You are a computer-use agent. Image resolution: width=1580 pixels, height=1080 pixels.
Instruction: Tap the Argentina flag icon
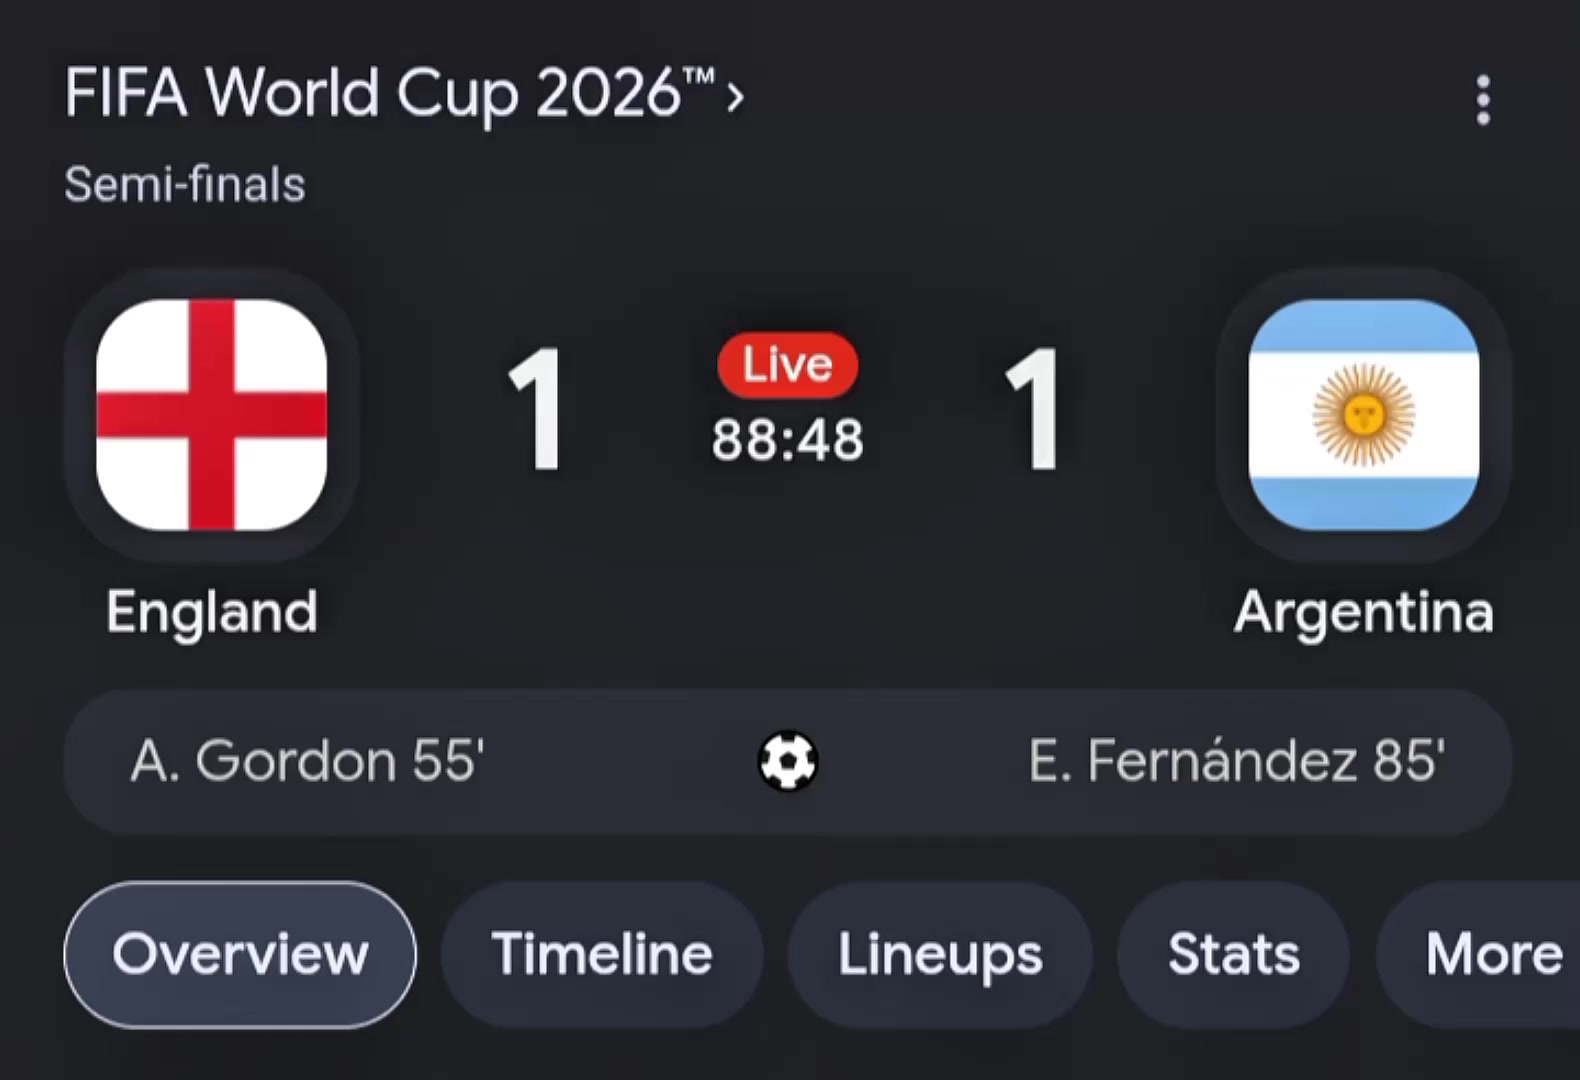1364,414
